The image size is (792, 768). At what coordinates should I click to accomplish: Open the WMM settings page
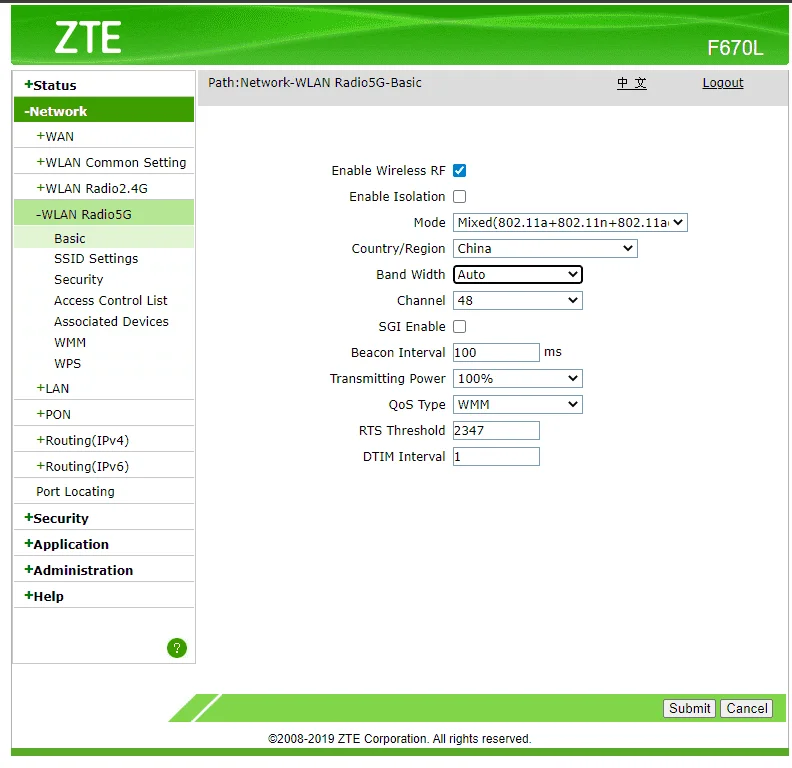(70, 343)
